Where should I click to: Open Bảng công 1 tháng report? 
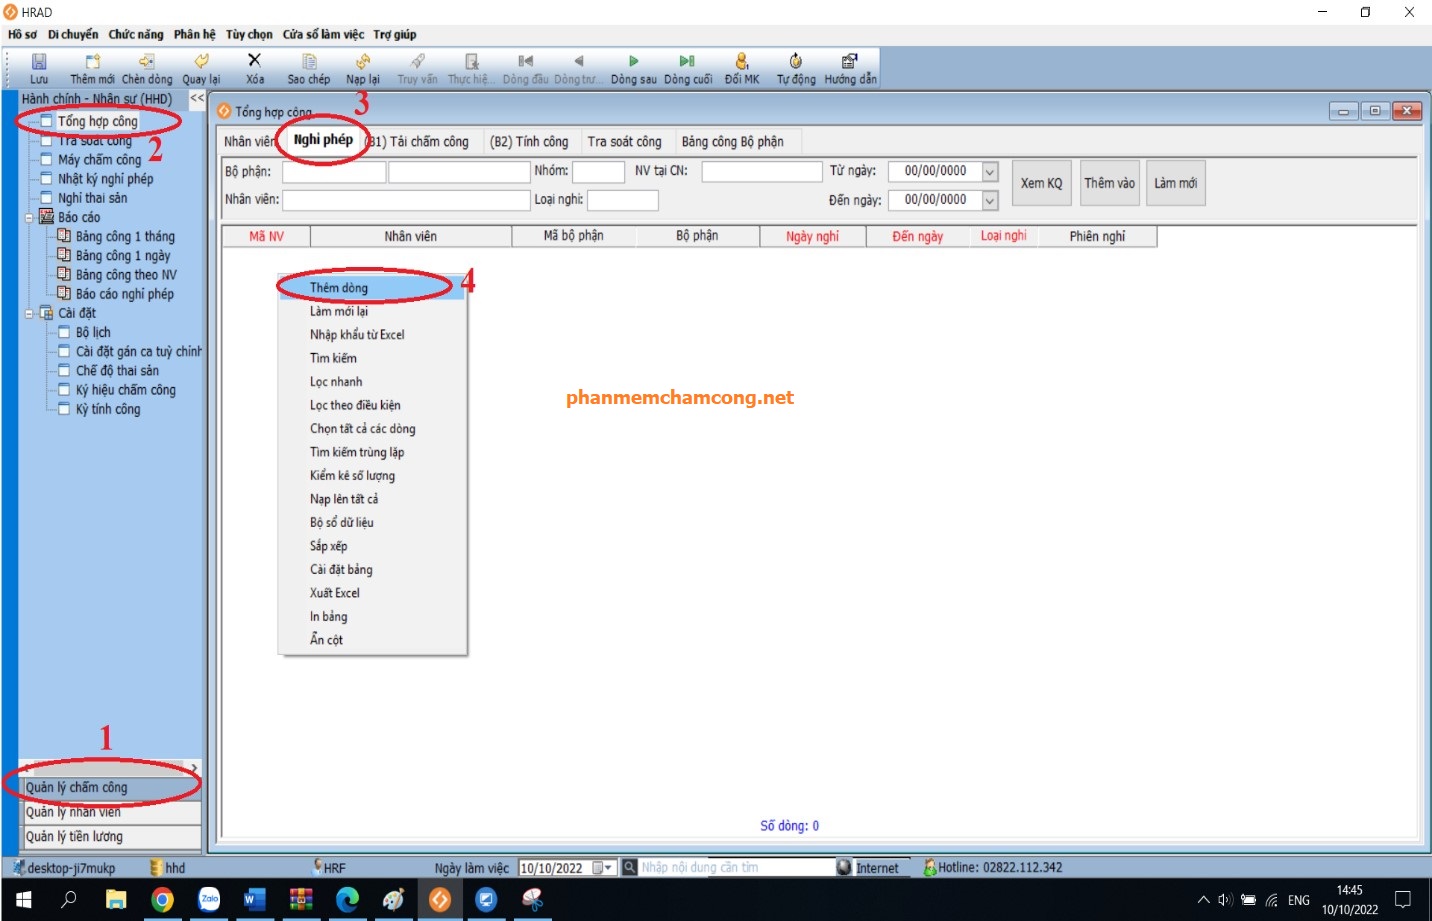point(125,237)
